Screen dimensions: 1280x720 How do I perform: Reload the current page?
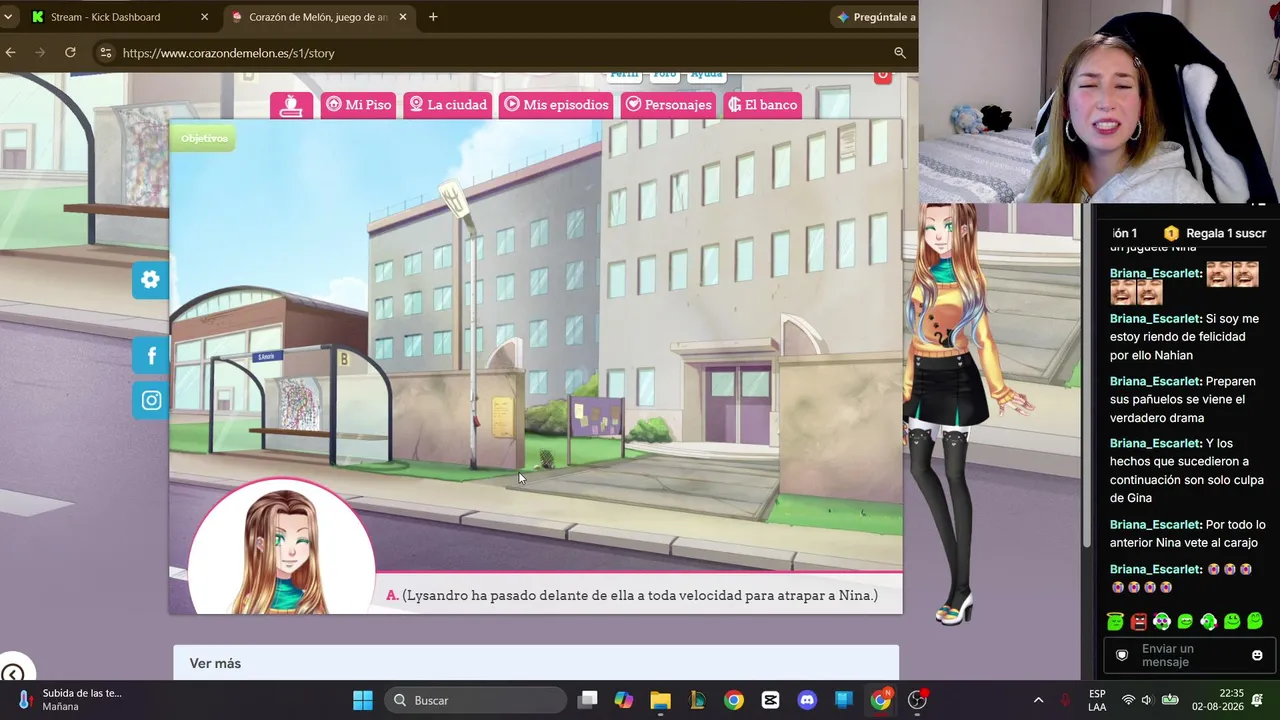pos(70,53)
